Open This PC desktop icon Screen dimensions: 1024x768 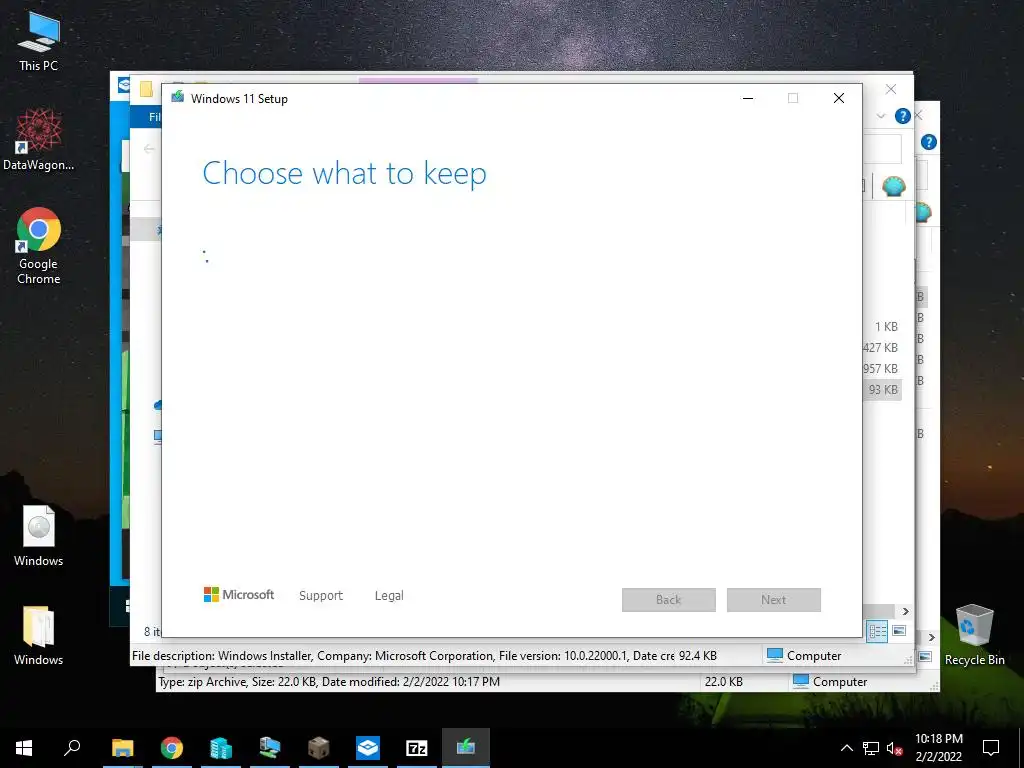39,41
